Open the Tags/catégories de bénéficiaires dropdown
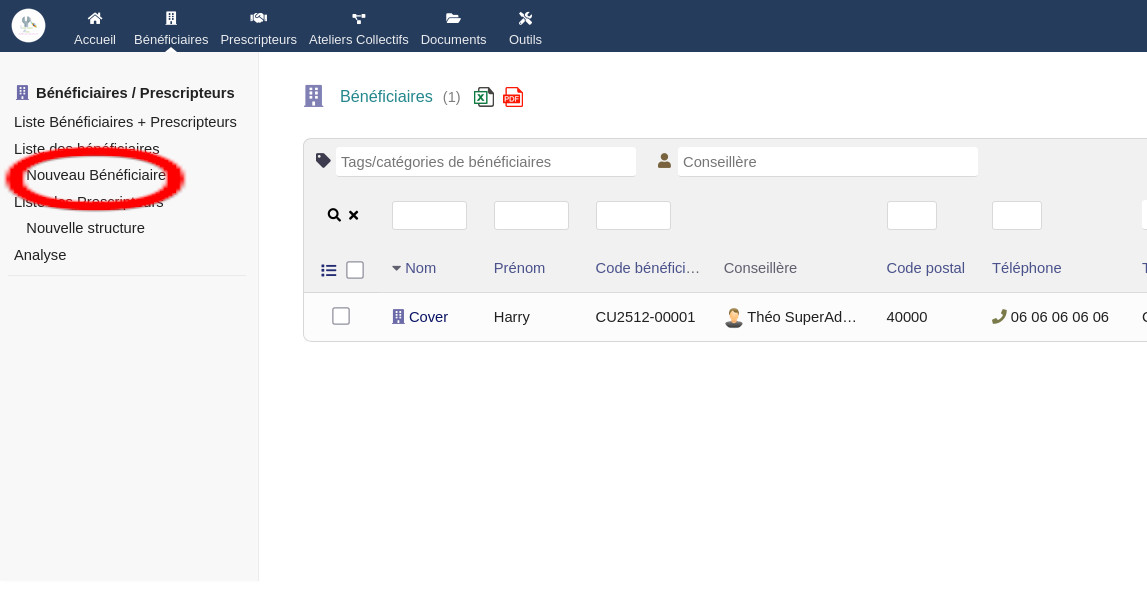 tap(485, 162)
